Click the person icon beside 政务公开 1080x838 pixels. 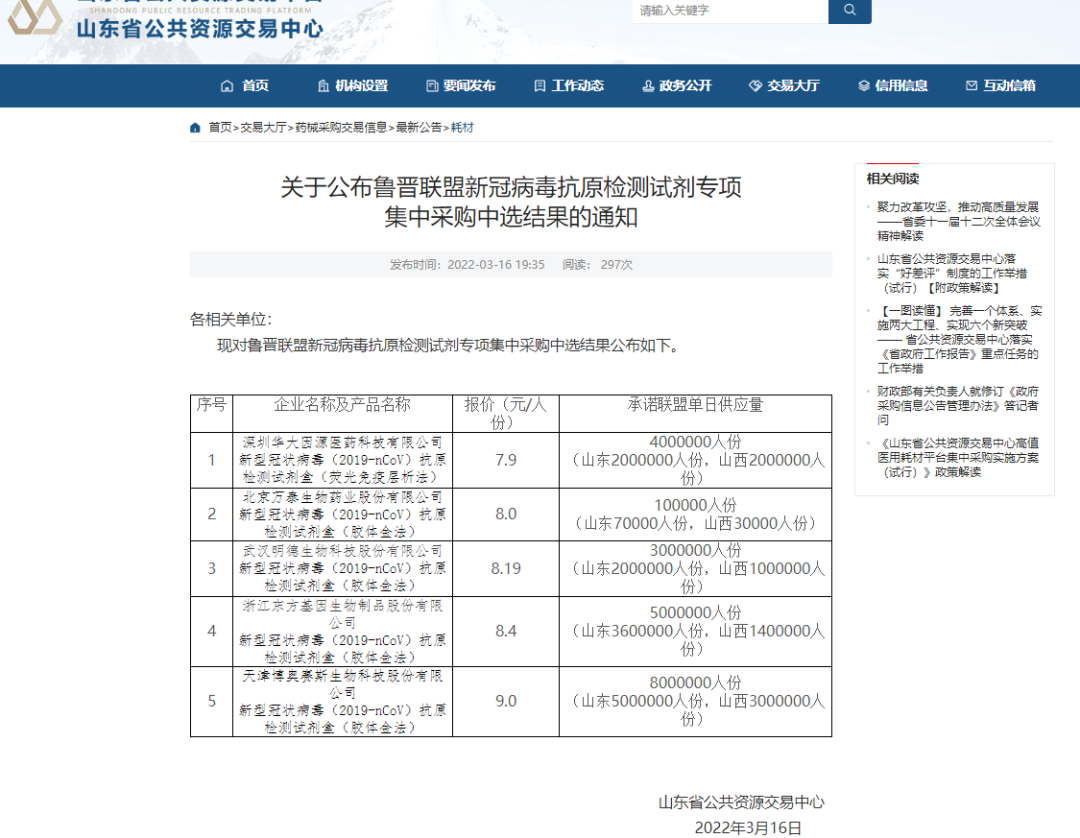pos(647,86)
